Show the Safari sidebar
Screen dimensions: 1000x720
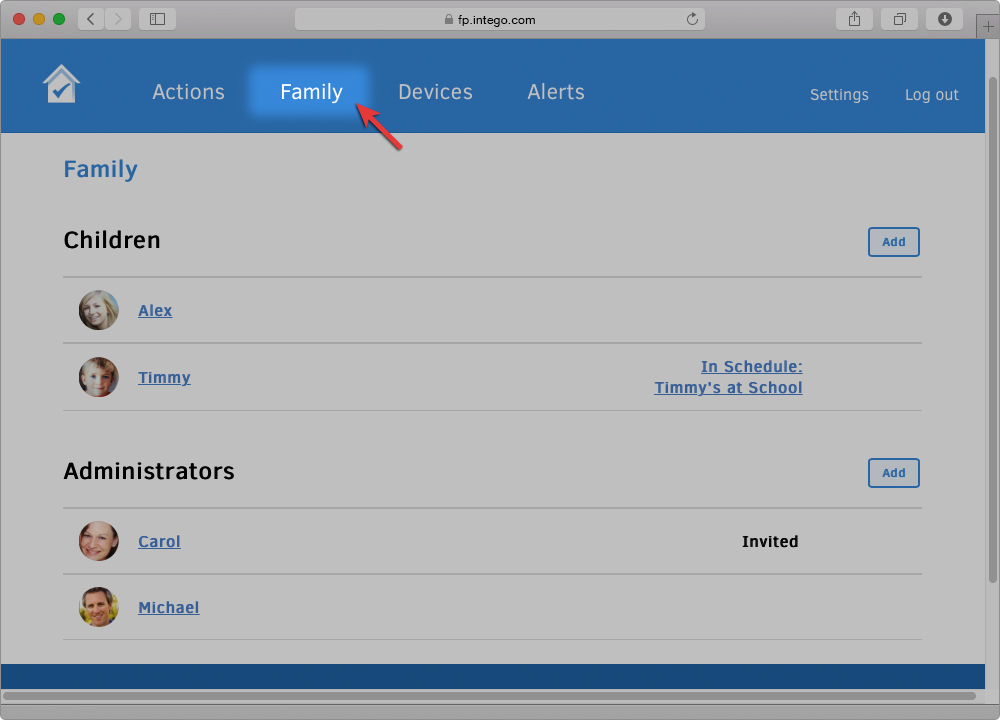pos(158,19)
